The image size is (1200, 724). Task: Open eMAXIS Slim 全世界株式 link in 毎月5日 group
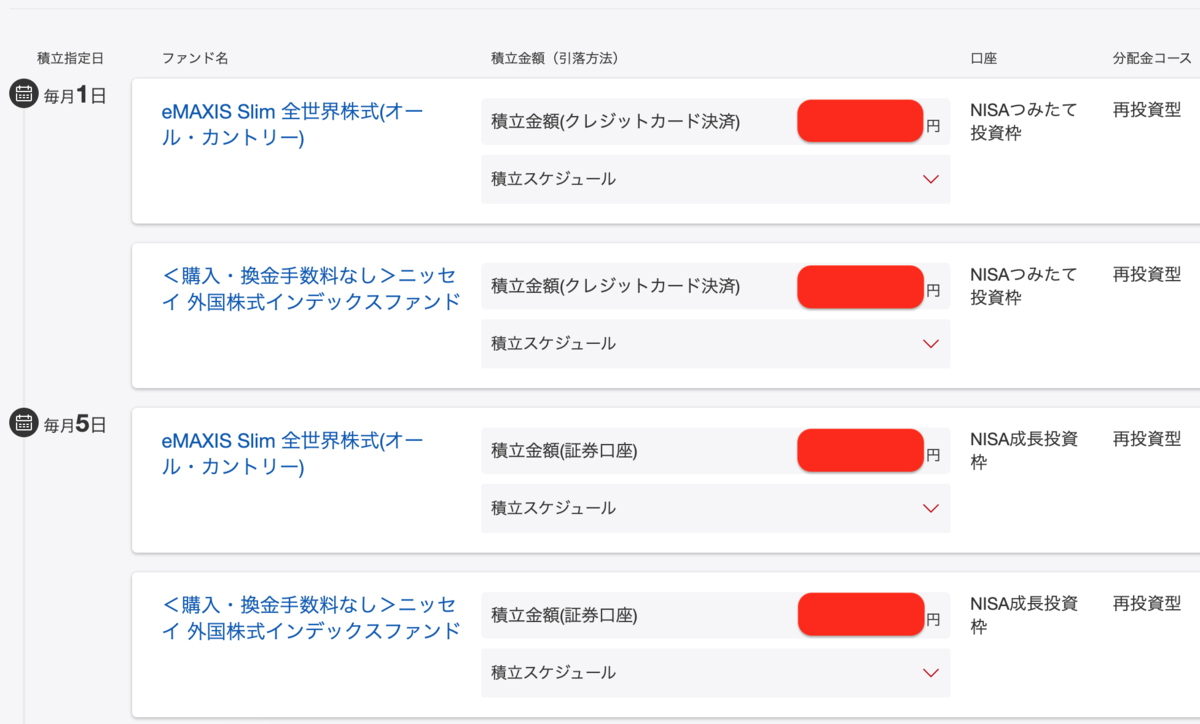[293, 453]
